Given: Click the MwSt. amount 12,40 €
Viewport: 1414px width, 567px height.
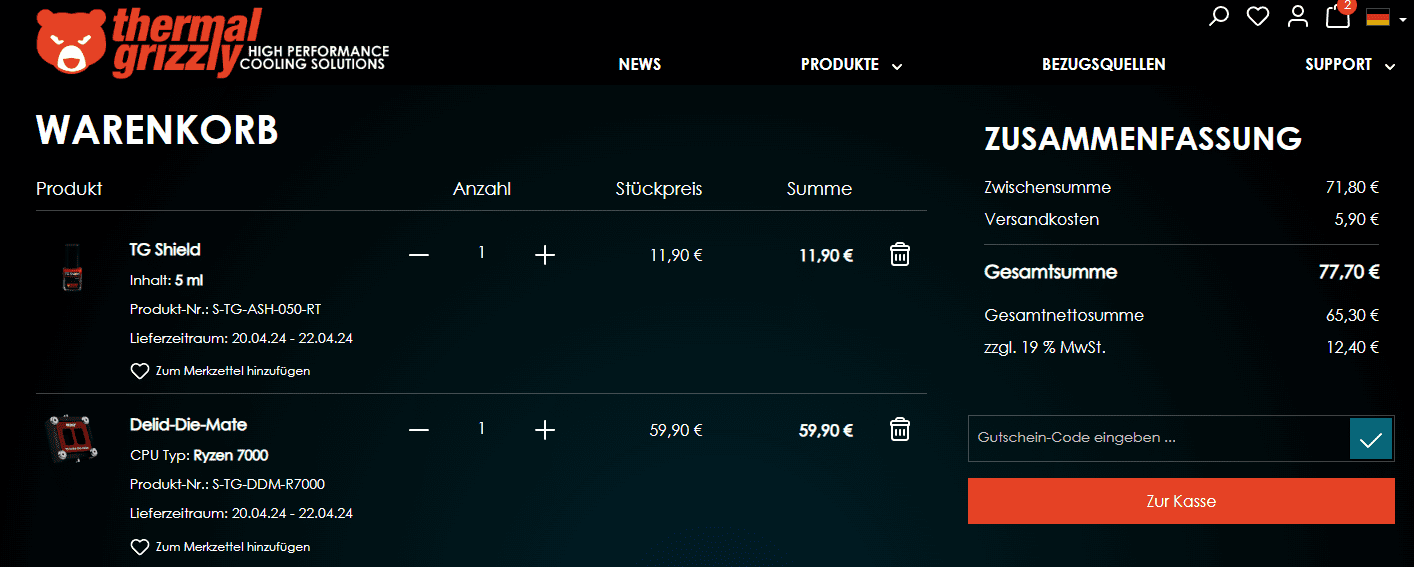Looking at the screenshot, I should 1353,348.
